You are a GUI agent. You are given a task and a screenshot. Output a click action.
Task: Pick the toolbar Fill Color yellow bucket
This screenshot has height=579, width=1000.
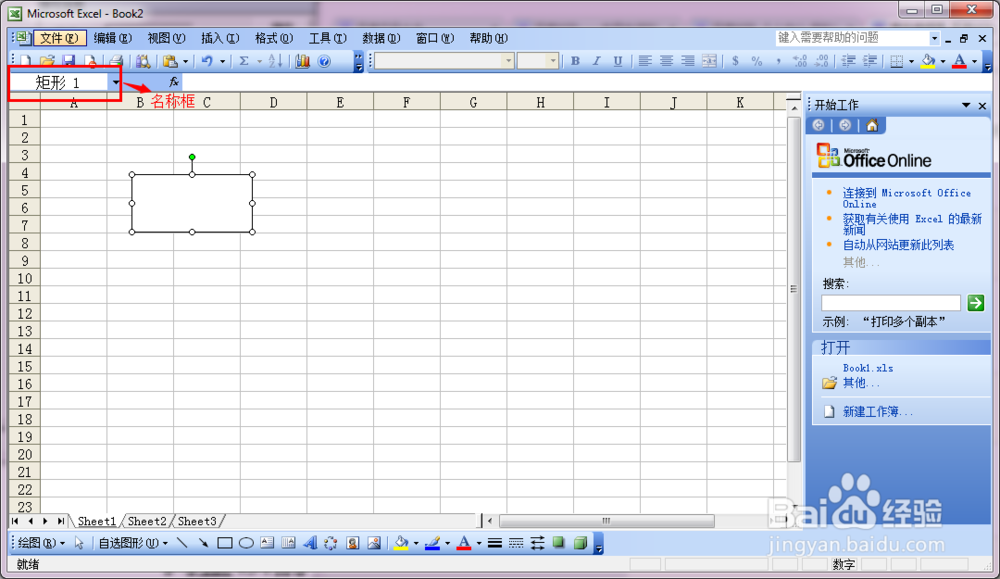928,61
